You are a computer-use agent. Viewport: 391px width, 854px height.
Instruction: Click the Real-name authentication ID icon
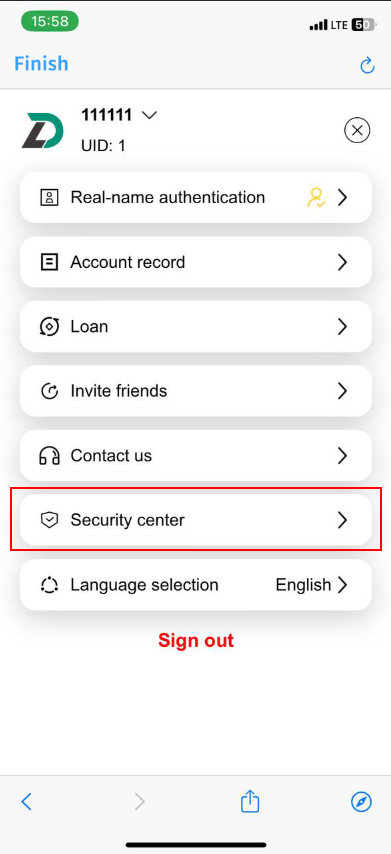(x=50, y=197)
